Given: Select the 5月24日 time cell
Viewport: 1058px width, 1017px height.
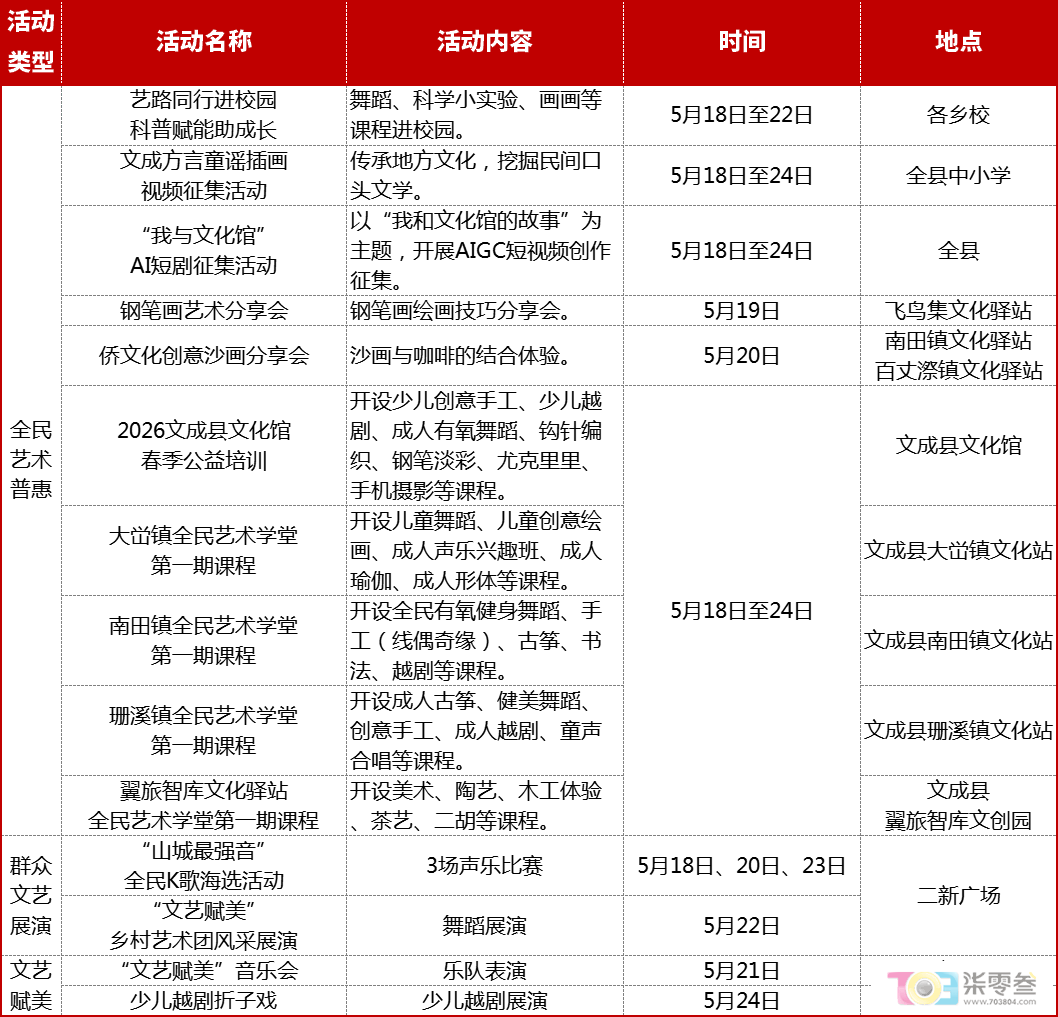Looking at the screenshot, I should 742,1000.
